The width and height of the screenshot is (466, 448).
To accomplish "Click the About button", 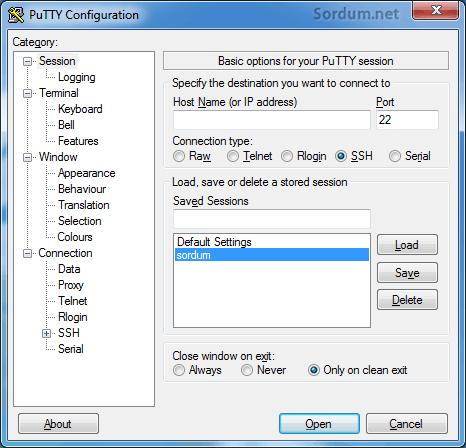I will [58, 424].
